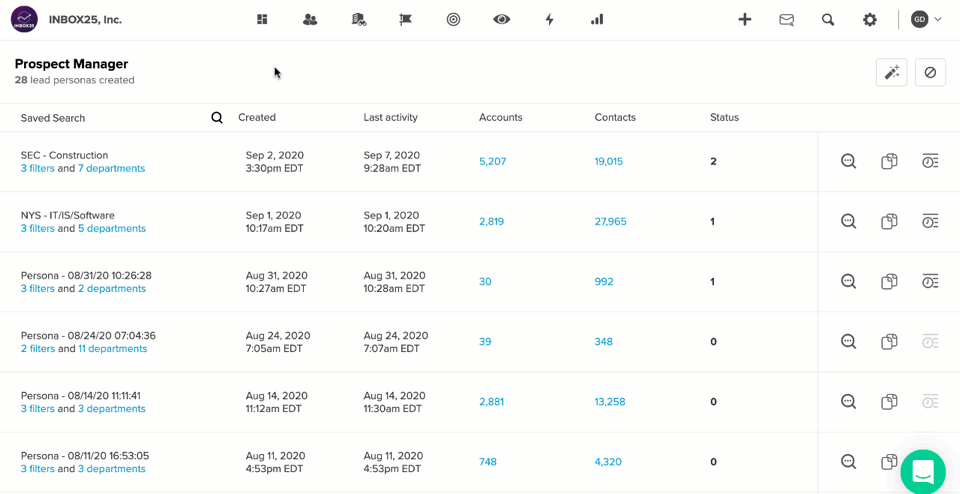960x494 pixels.
Task: Open the contacts people icon in navigation
Action: coord(310,20)
